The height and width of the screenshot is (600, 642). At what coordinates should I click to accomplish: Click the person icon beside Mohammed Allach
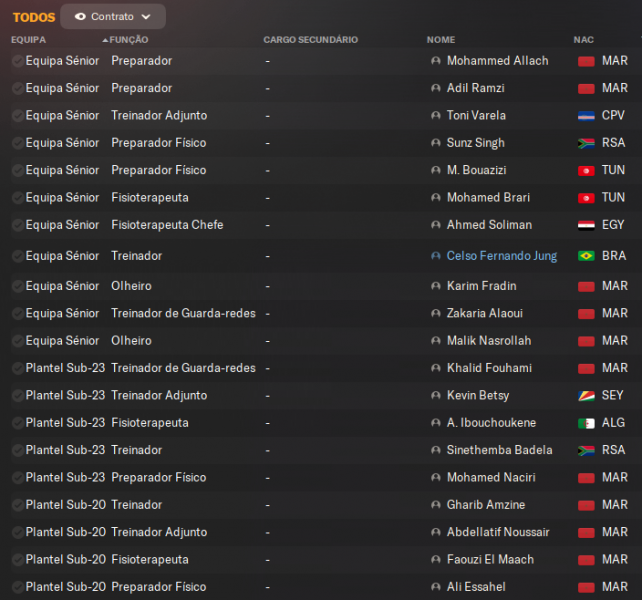(x=435, y=61)
